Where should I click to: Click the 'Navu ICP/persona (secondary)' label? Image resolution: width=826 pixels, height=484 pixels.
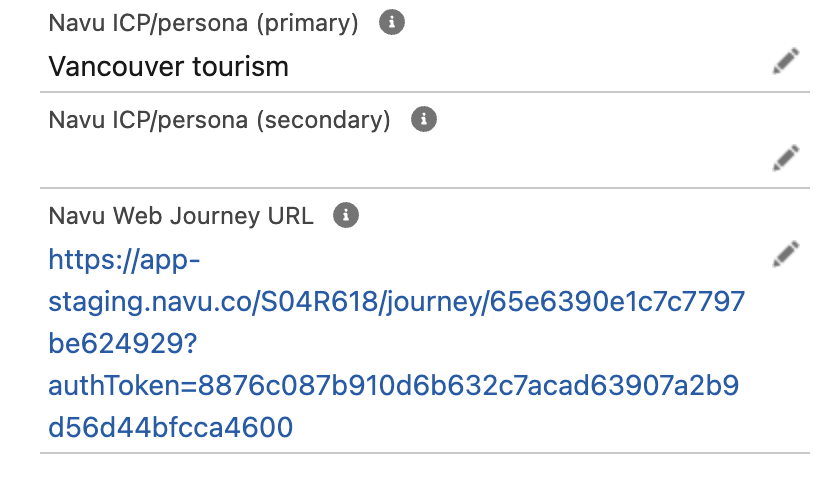click(220, 120)
